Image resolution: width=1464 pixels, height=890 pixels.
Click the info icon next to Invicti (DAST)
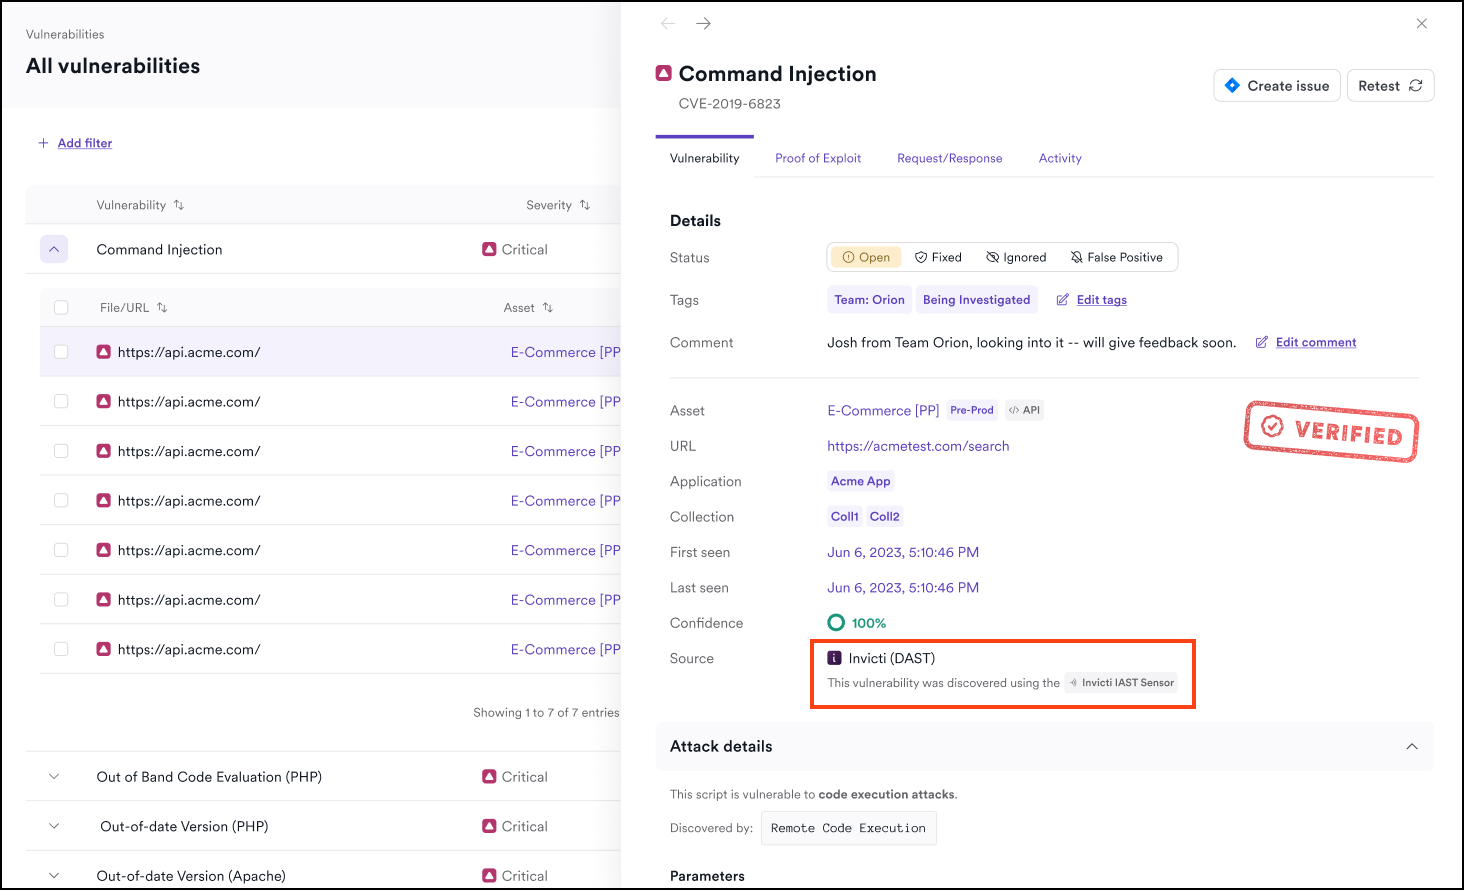(x=834, y=658)
